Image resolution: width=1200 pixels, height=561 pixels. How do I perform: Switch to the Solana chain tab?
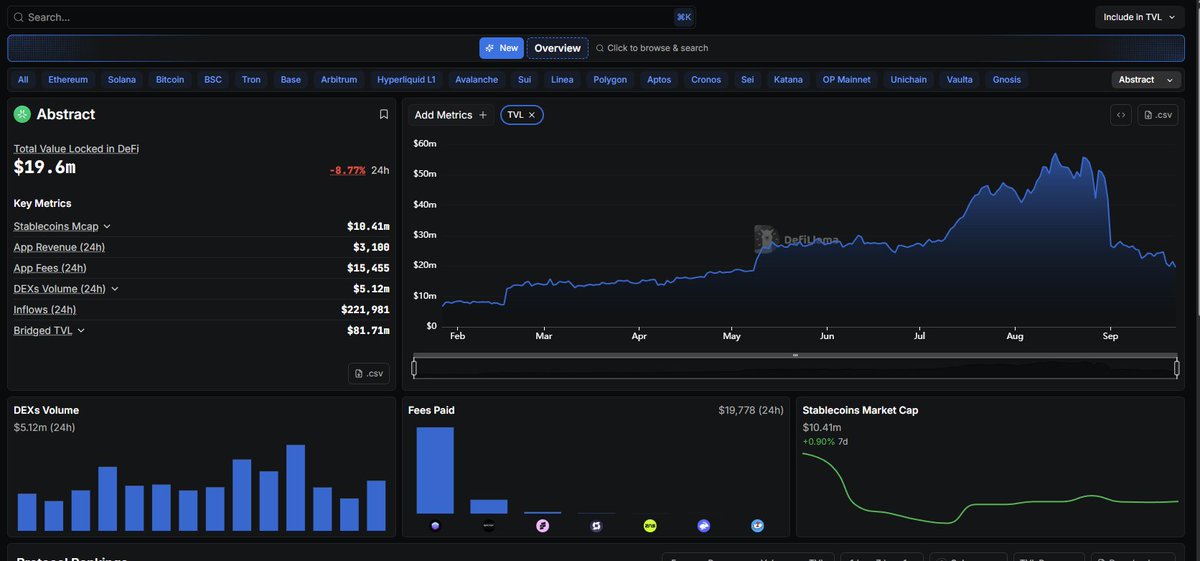122,80
